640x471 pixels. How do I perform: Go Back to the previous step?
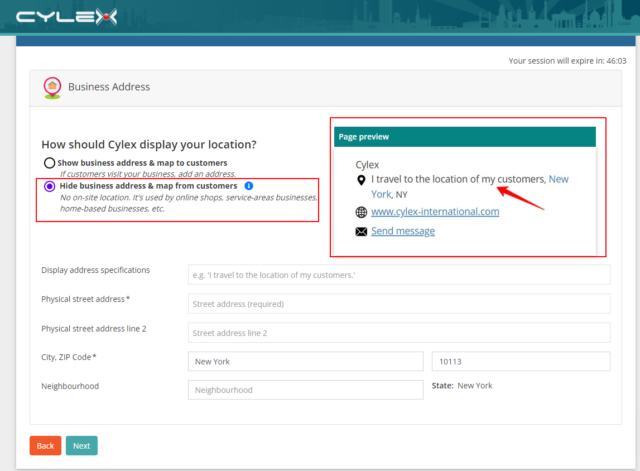click(x=45, y=446)
